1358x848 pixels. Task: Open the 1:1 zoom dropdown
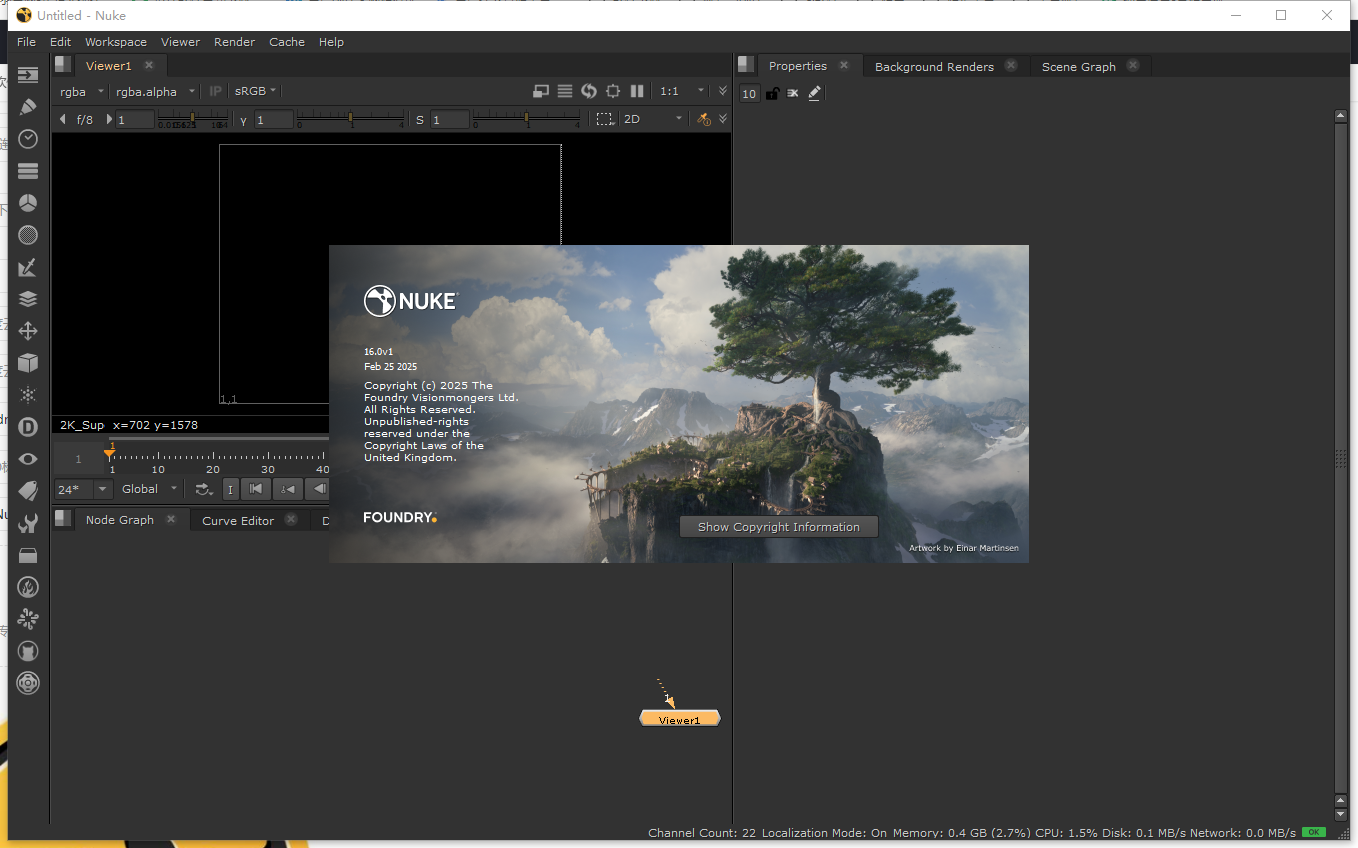[682, 91]
